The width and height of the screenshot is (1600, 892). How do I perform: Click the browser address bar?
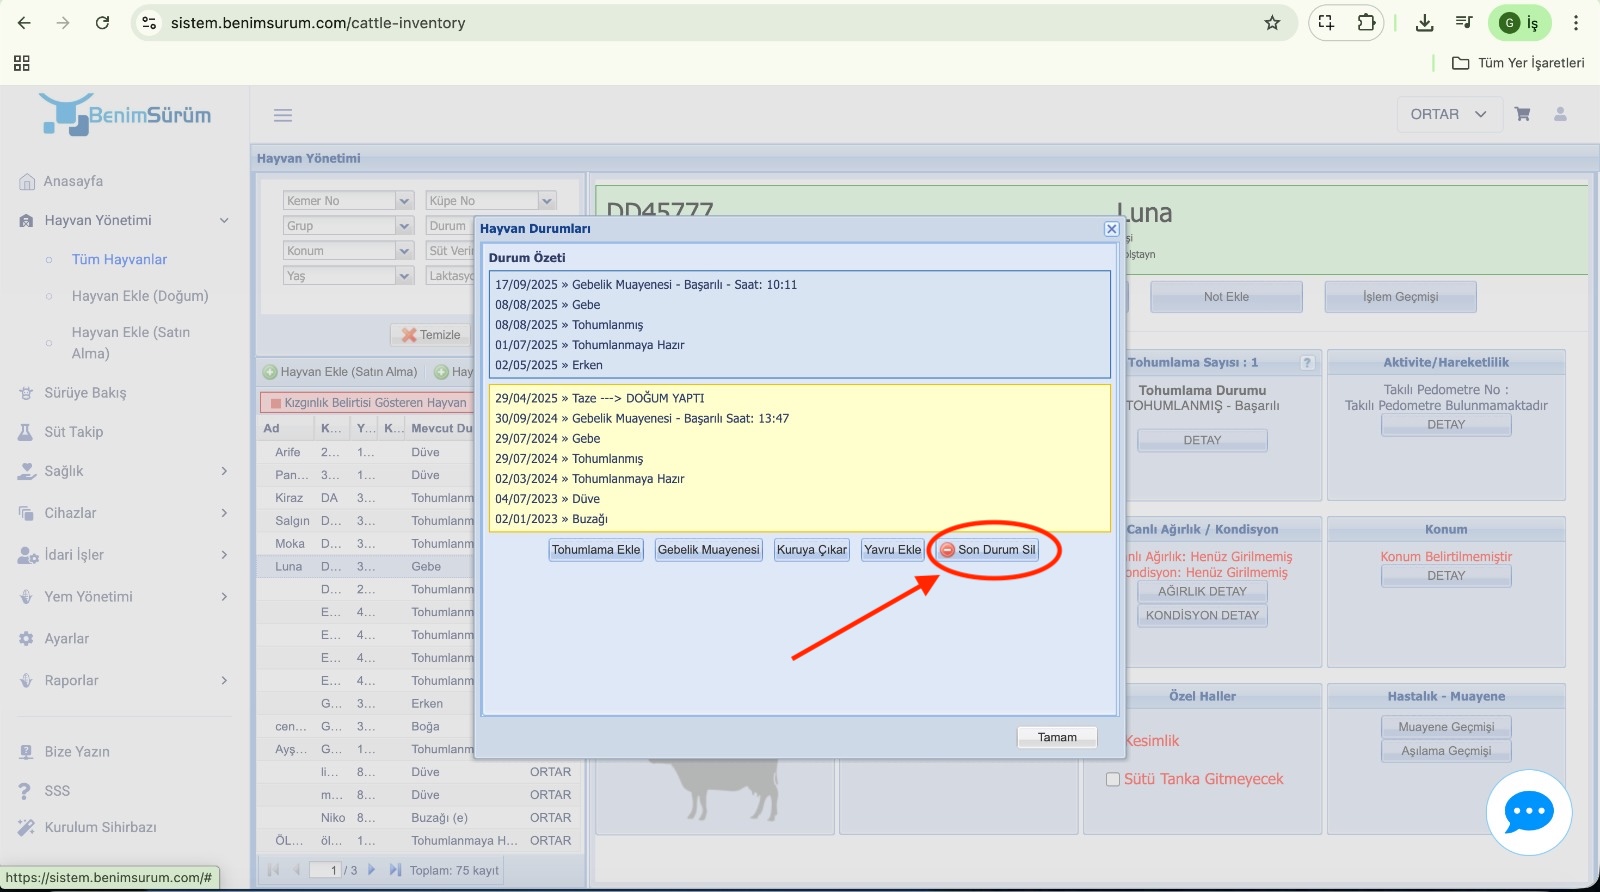click(x=700, y=23)
